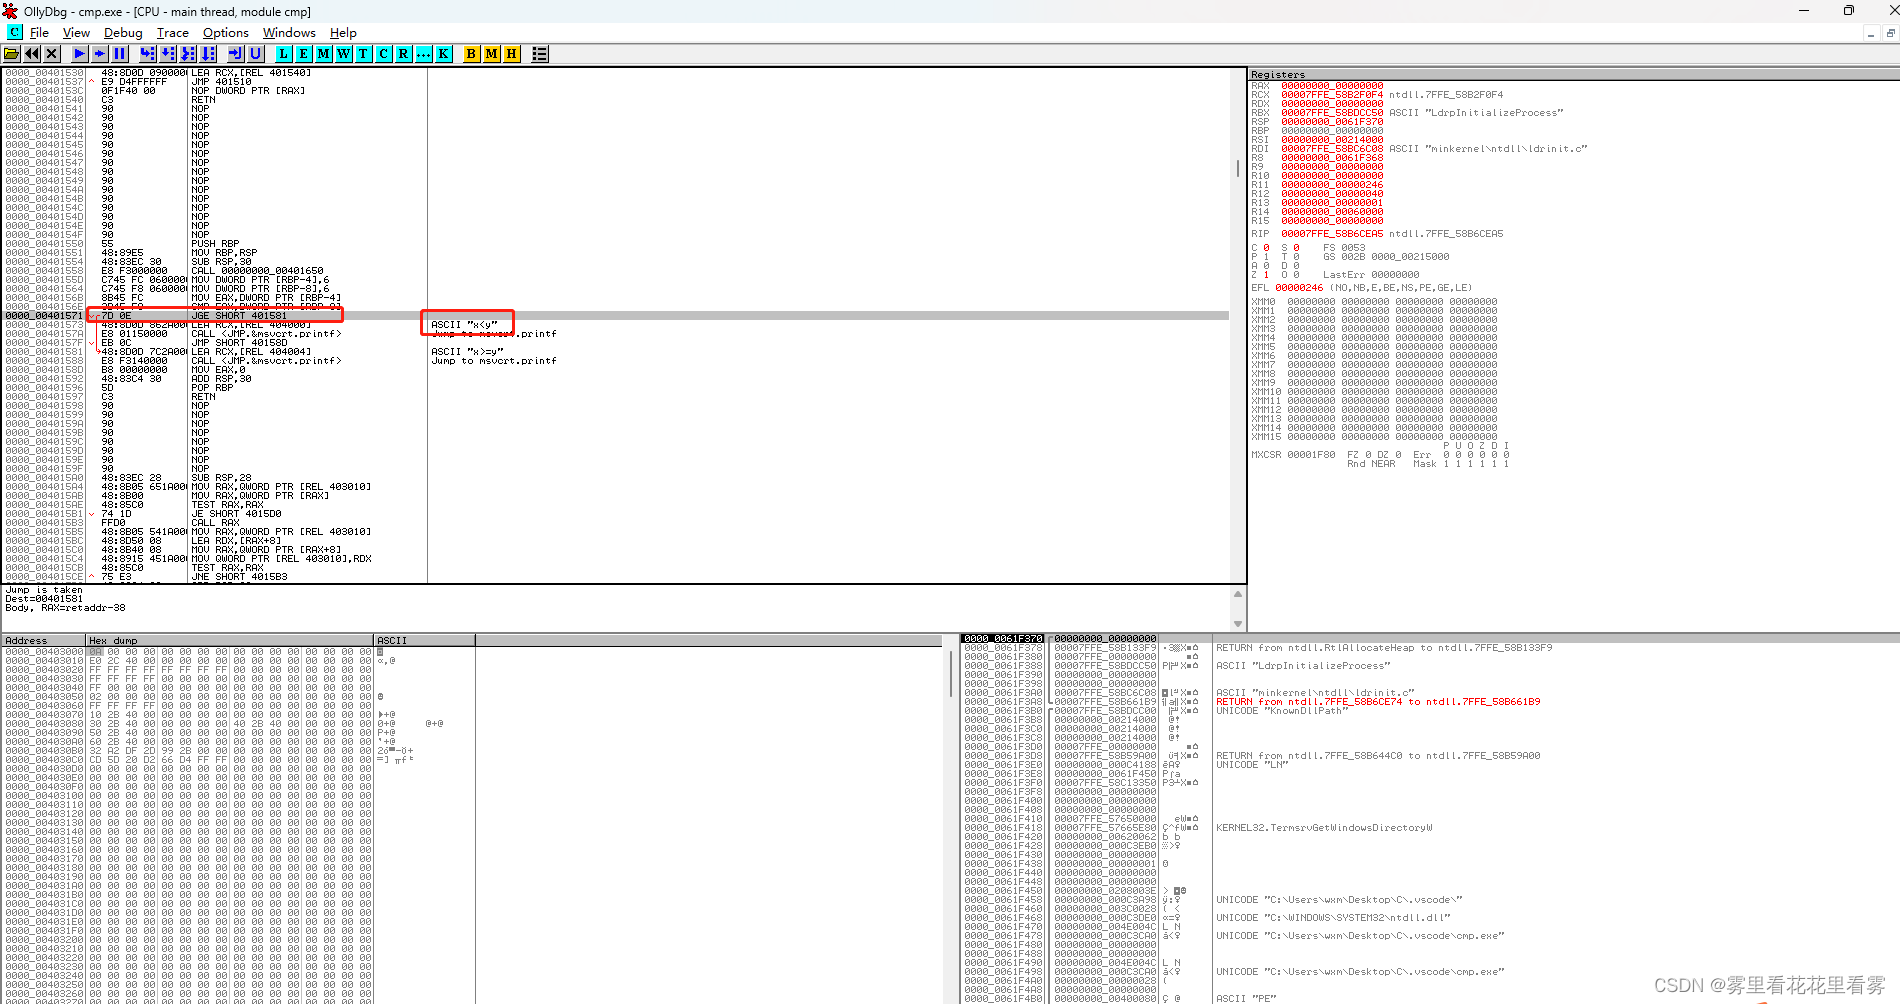Open the Windows menu

(x=289, y=33)
